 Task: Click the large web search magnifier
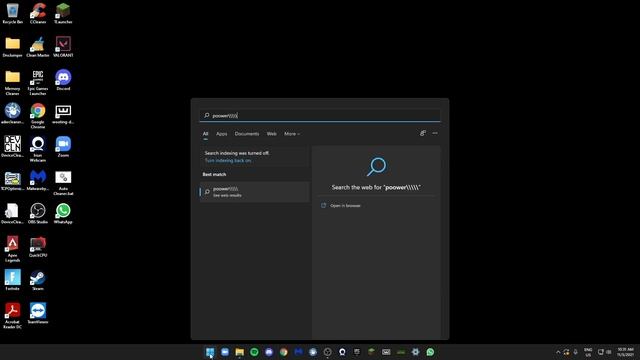(x=376, y=167)
